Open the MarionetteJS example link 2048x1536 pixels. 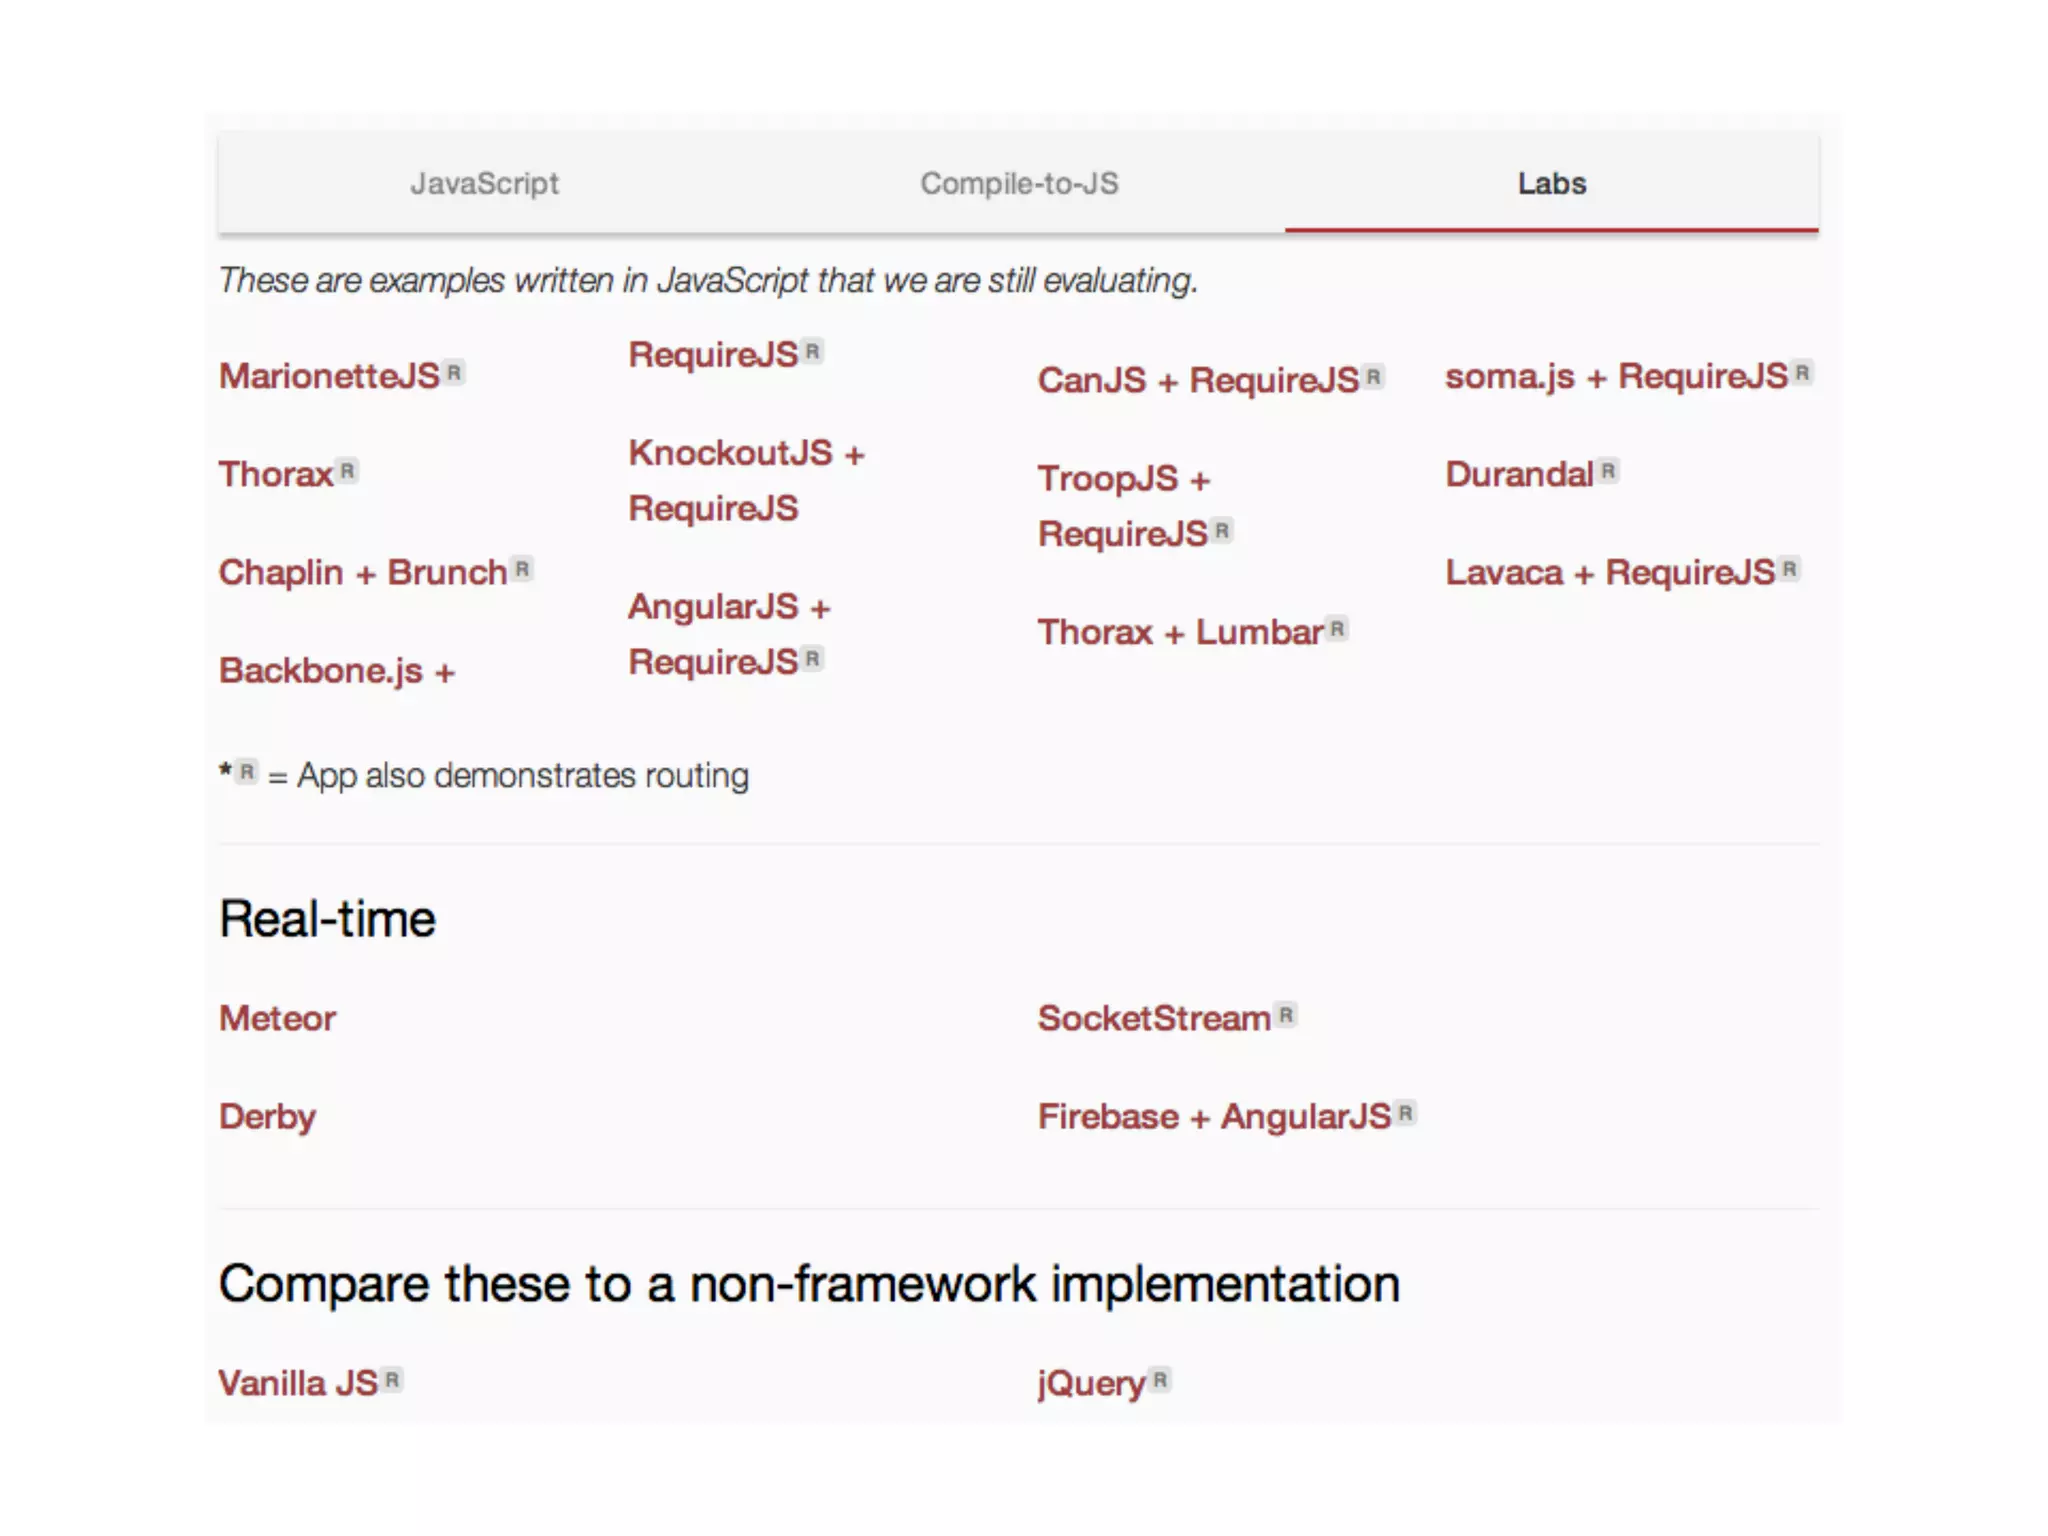[329, 377]
